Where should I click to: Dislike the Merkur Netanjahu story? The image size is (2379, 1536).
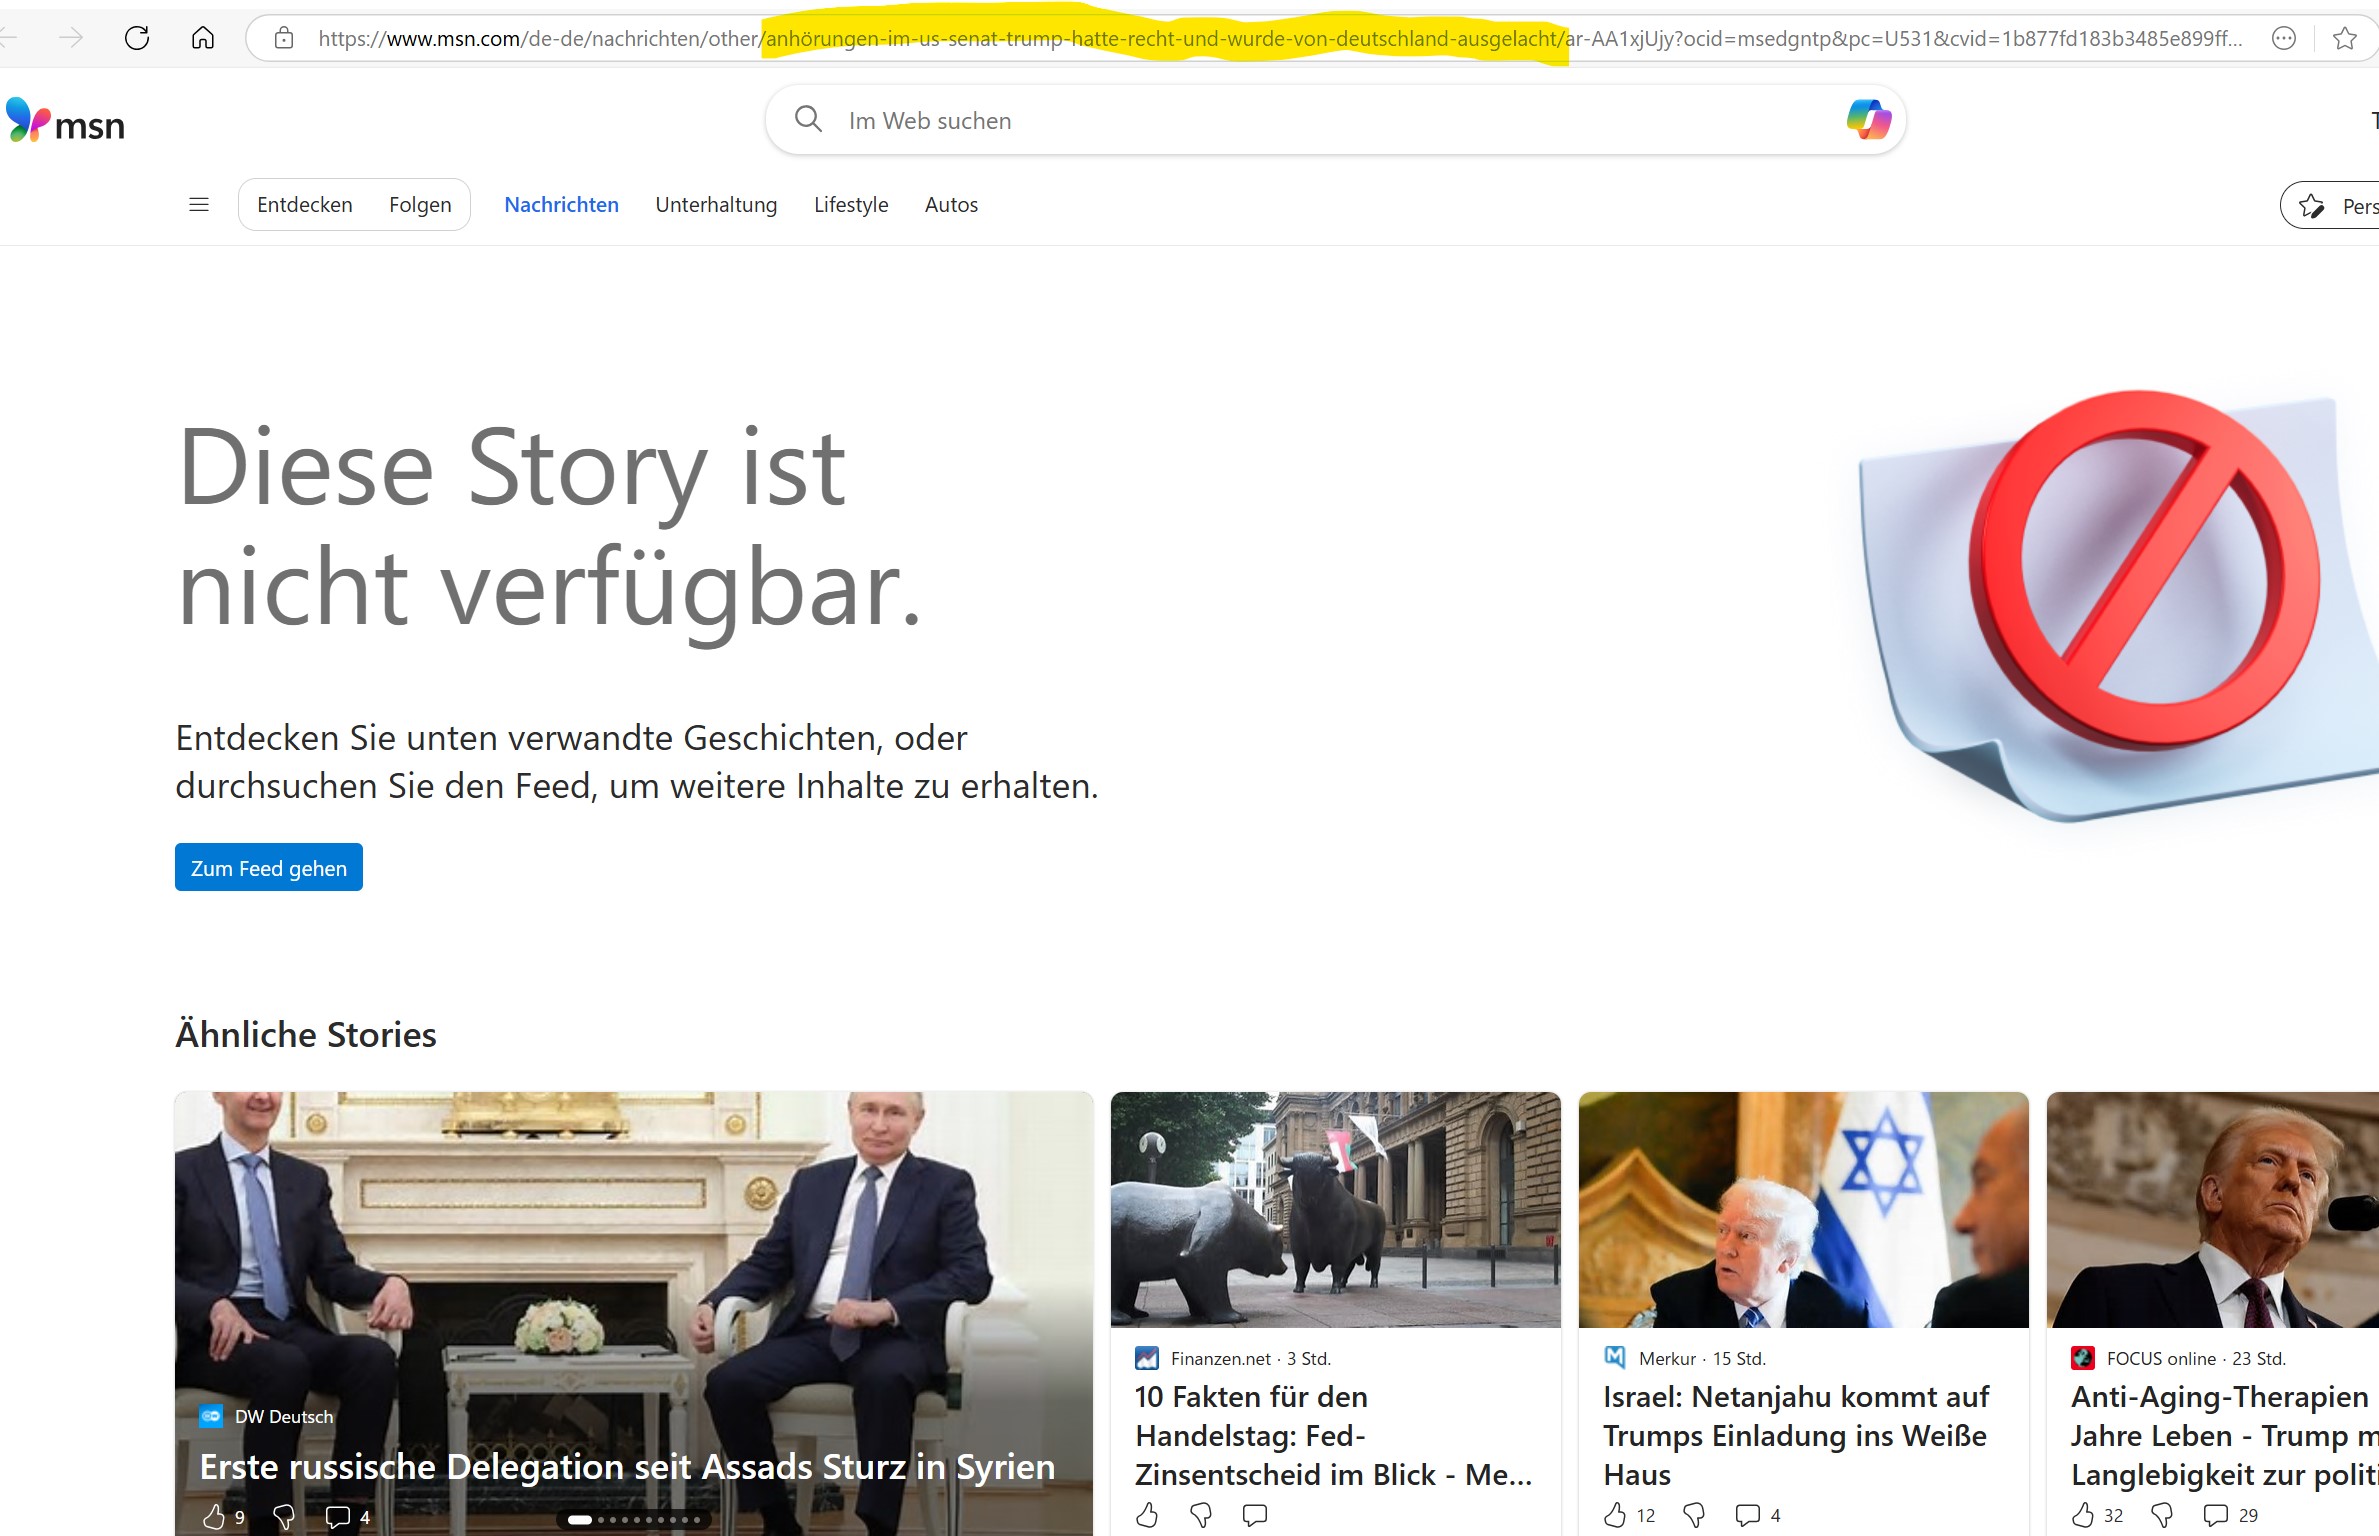click(1694, 1515)
